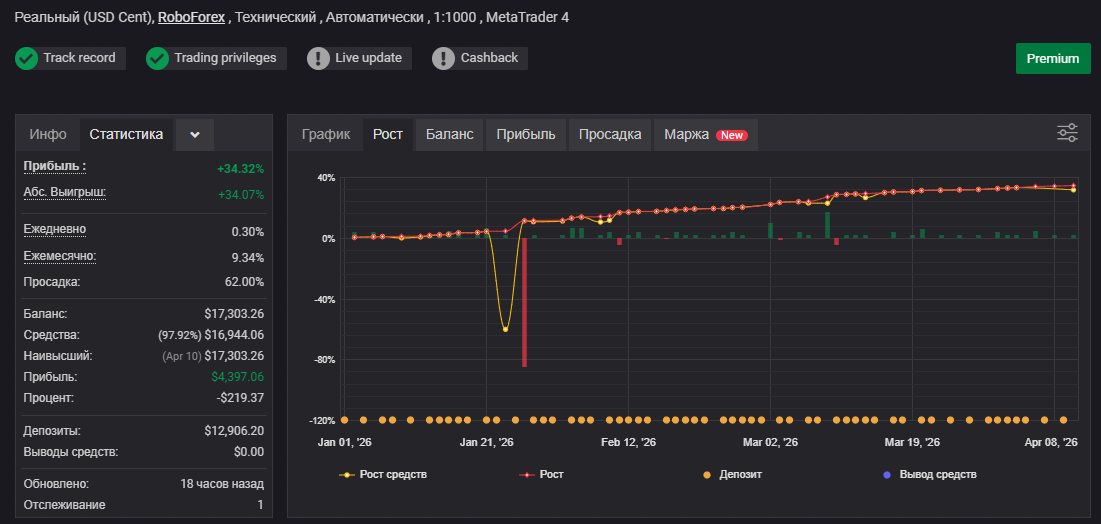Click the 18 часов назад updated value

coord(221,484)
